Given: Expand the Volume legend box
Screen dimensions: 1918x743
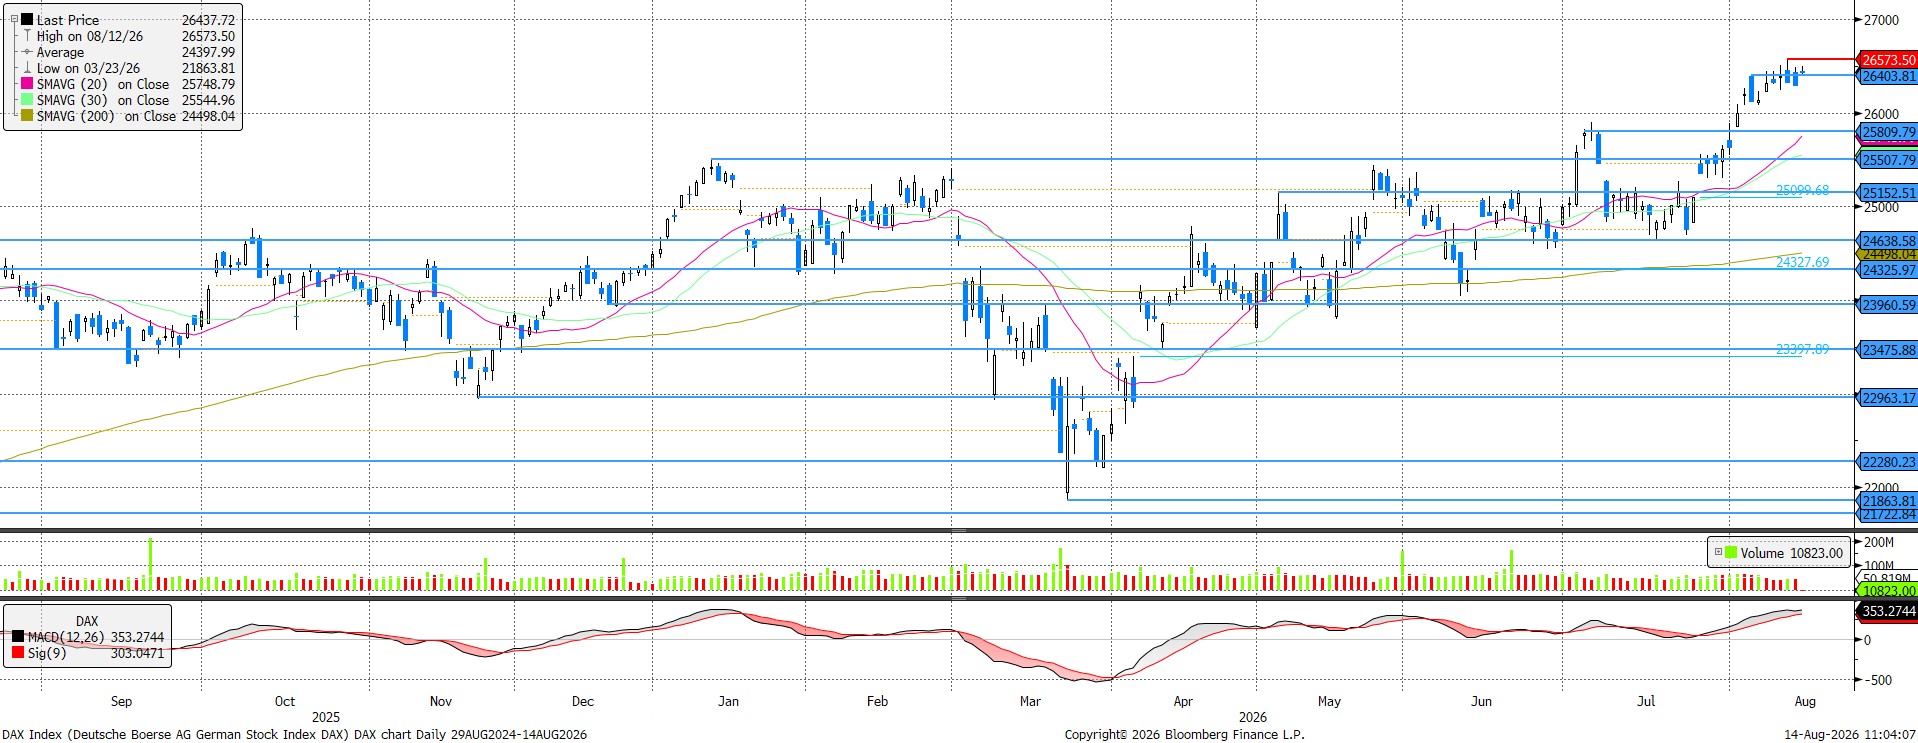Looking at the screenshot, I should pos(1718,552).
